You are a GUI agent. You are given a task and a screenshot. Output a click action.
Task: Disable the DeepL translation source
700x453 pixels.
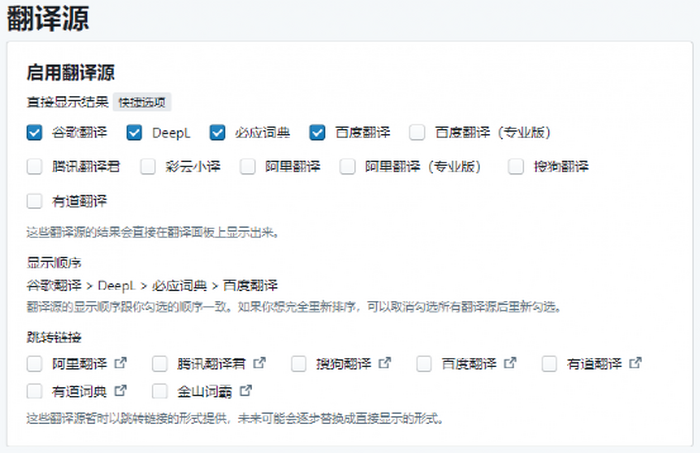point(135,132)
